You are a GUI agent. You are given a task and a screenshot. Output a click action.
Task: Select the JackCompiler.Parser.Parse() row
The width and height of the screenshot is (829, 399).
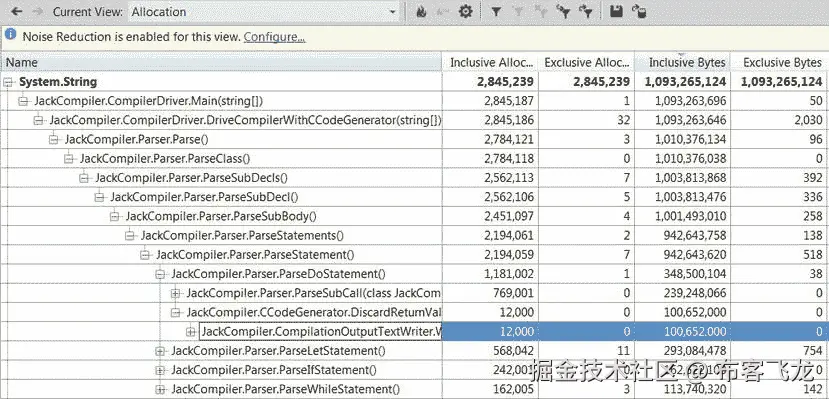pos(414,140)
